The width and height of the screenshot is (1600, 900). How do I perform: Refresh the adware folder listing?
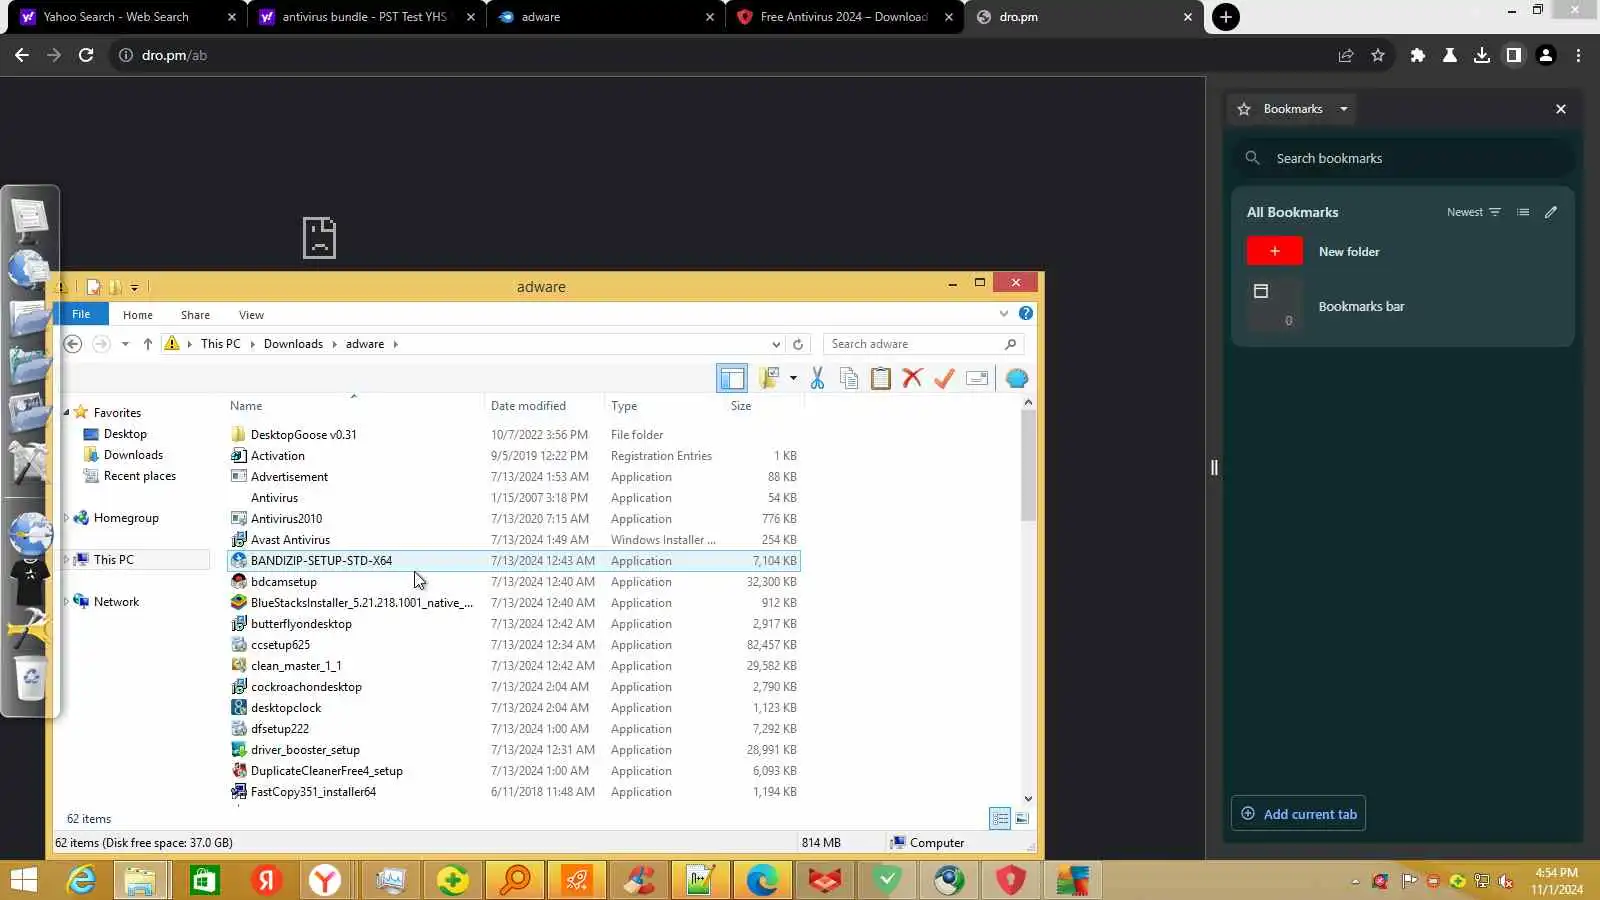click(x=798, y=344)
